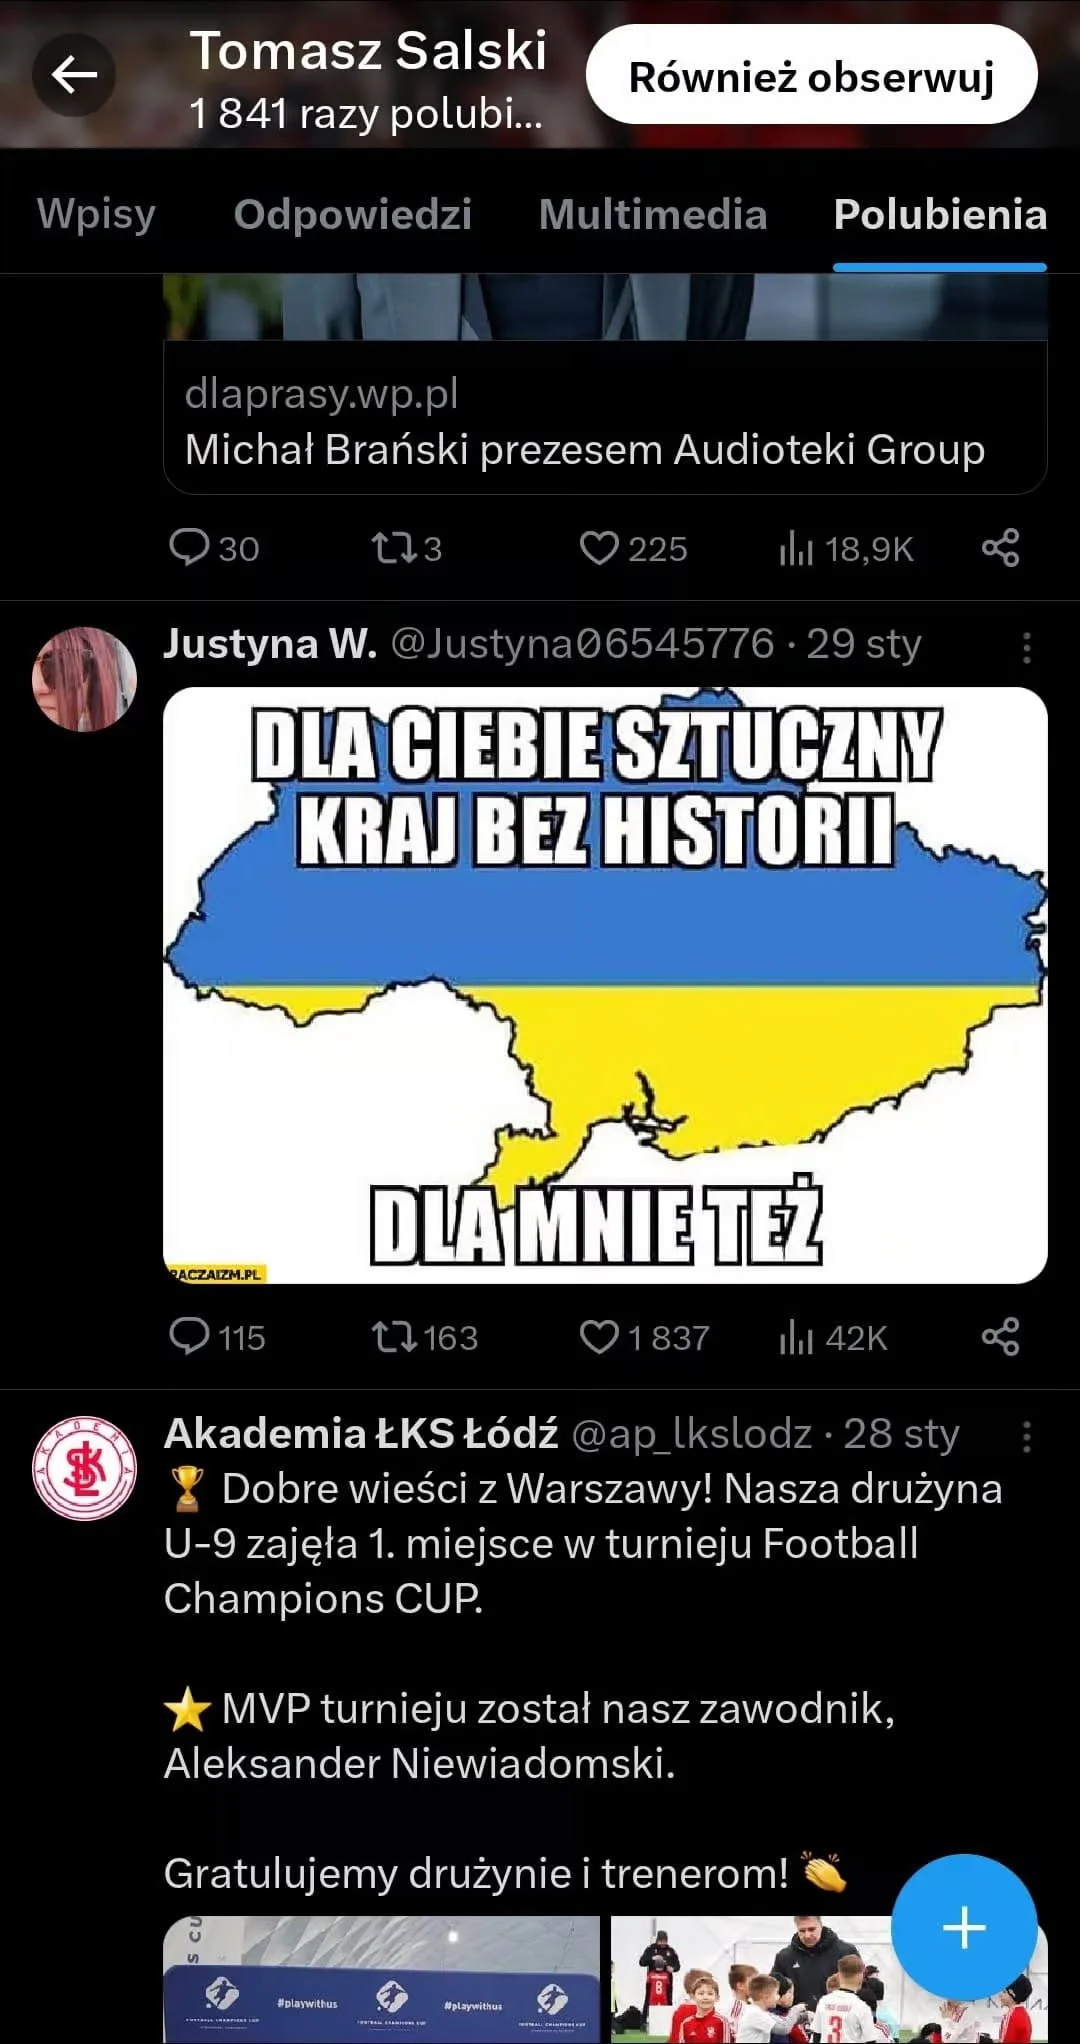Open more options for Justyna W.'s post
Screen dimensions: 1080x2044
point(1026,647)
